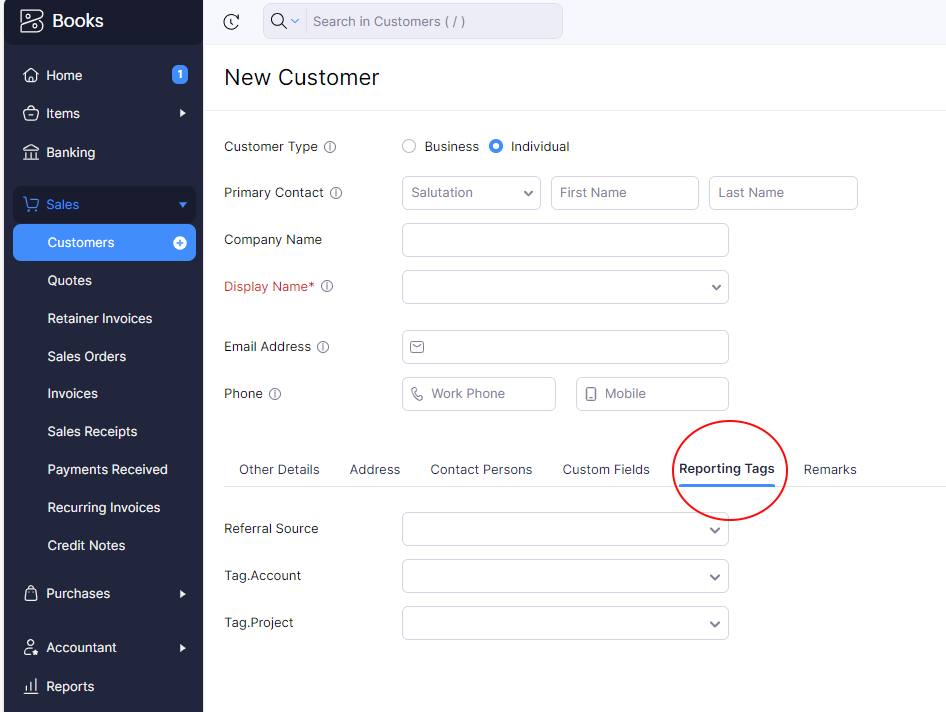Click the Email Address input field

click(565, 347)
